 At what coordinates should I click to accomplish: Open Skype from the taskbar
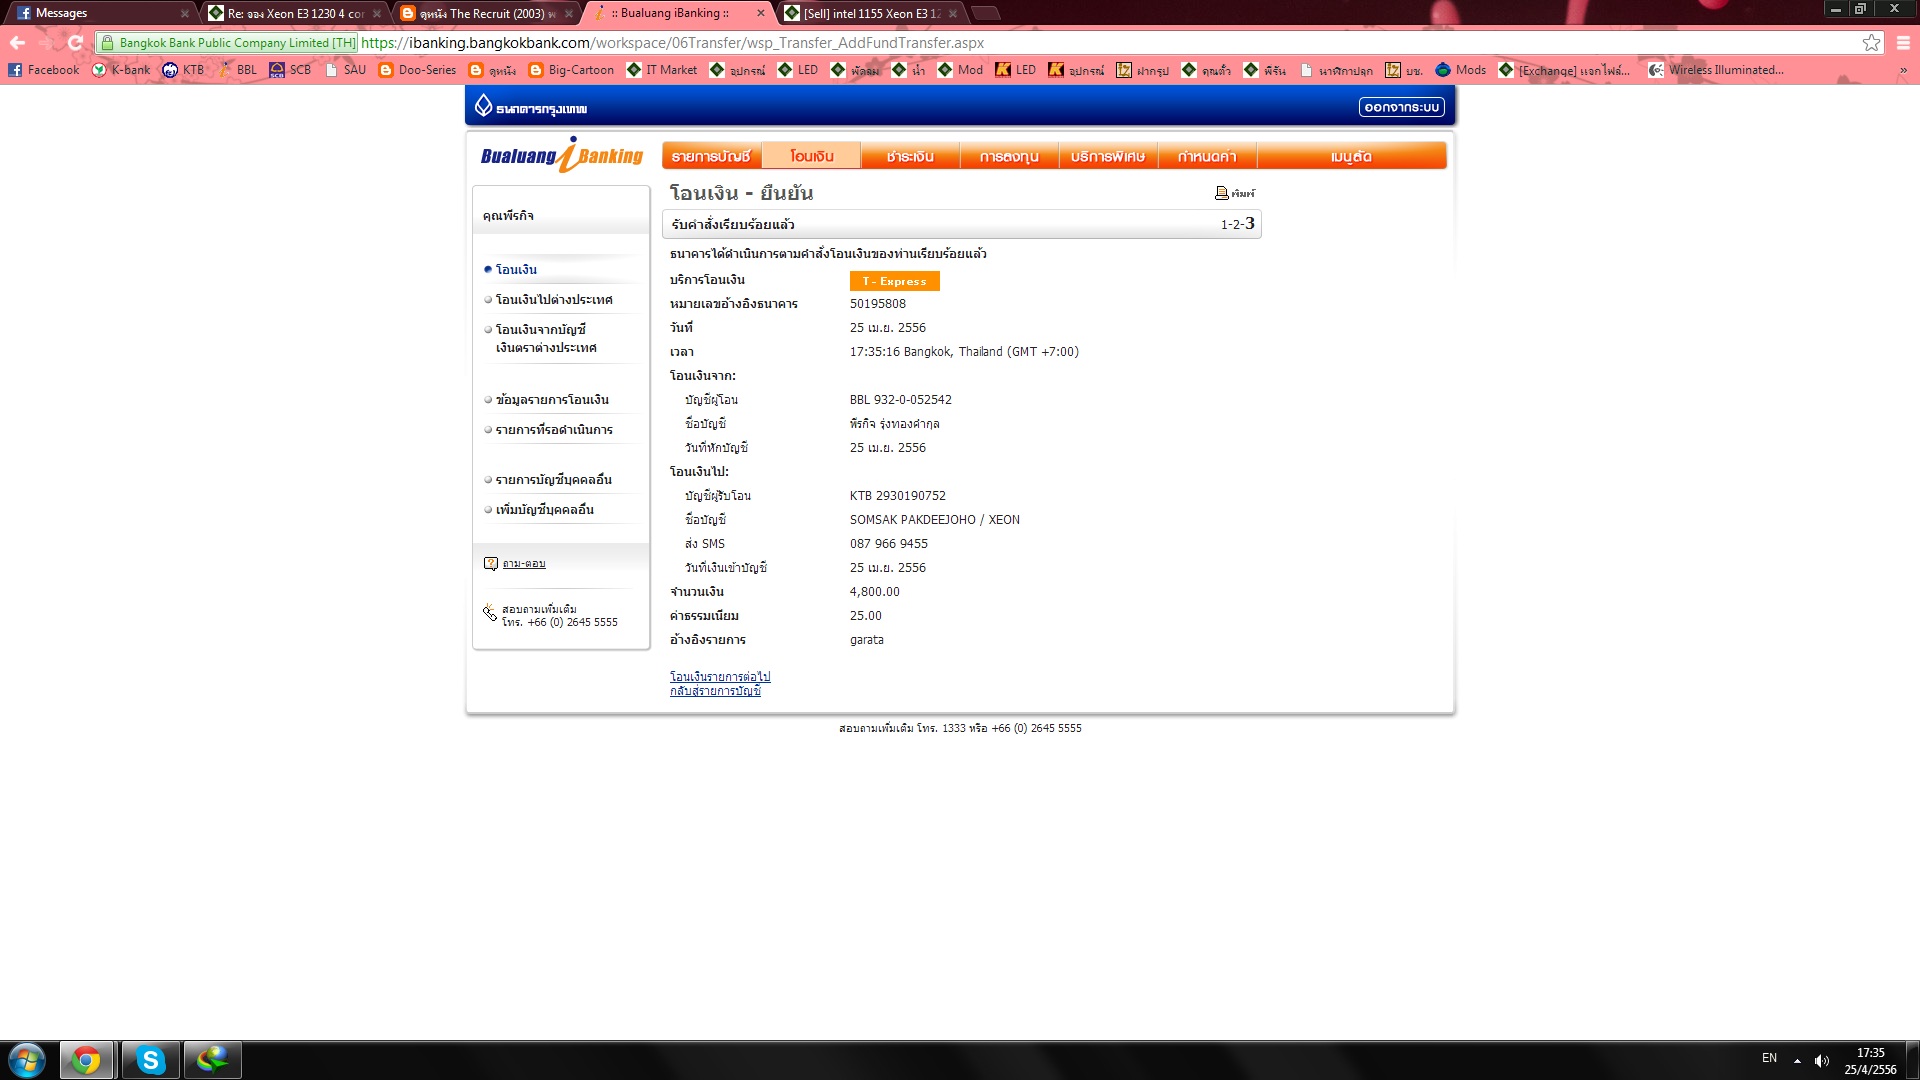point(151,1060)
